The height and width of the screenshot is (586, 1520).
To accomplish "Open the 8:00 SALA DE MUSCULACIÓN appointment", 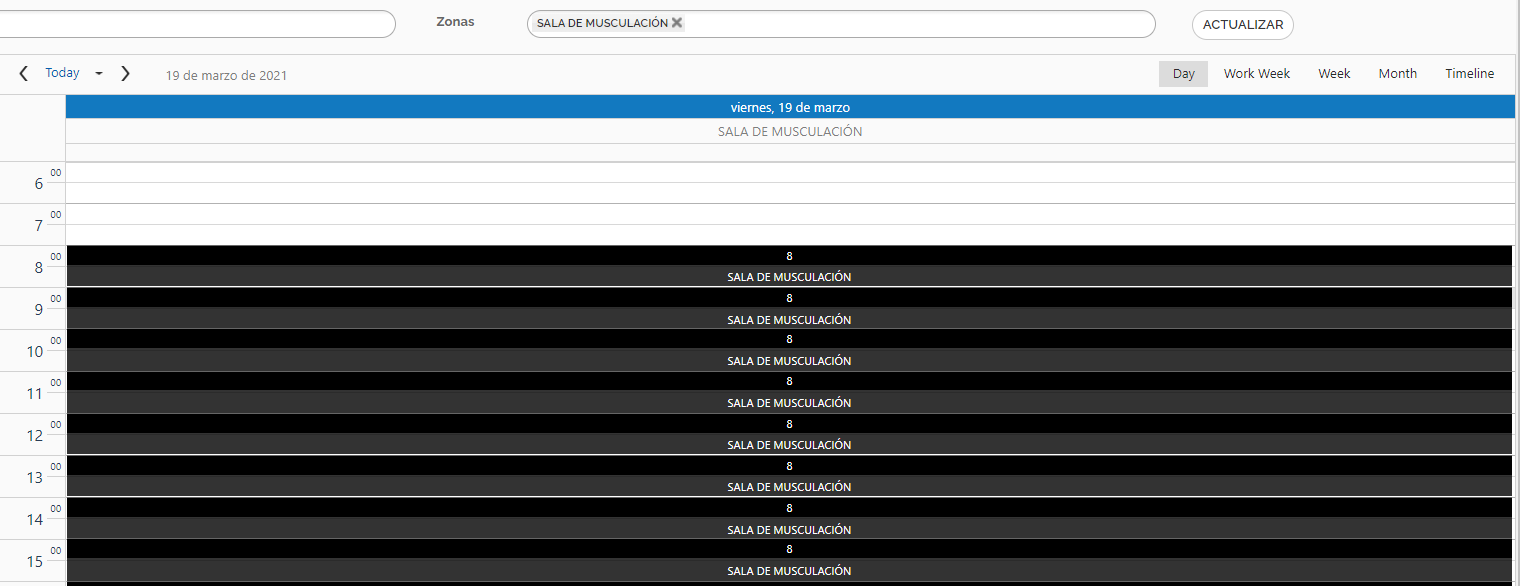I will click(x=790, y=266).
